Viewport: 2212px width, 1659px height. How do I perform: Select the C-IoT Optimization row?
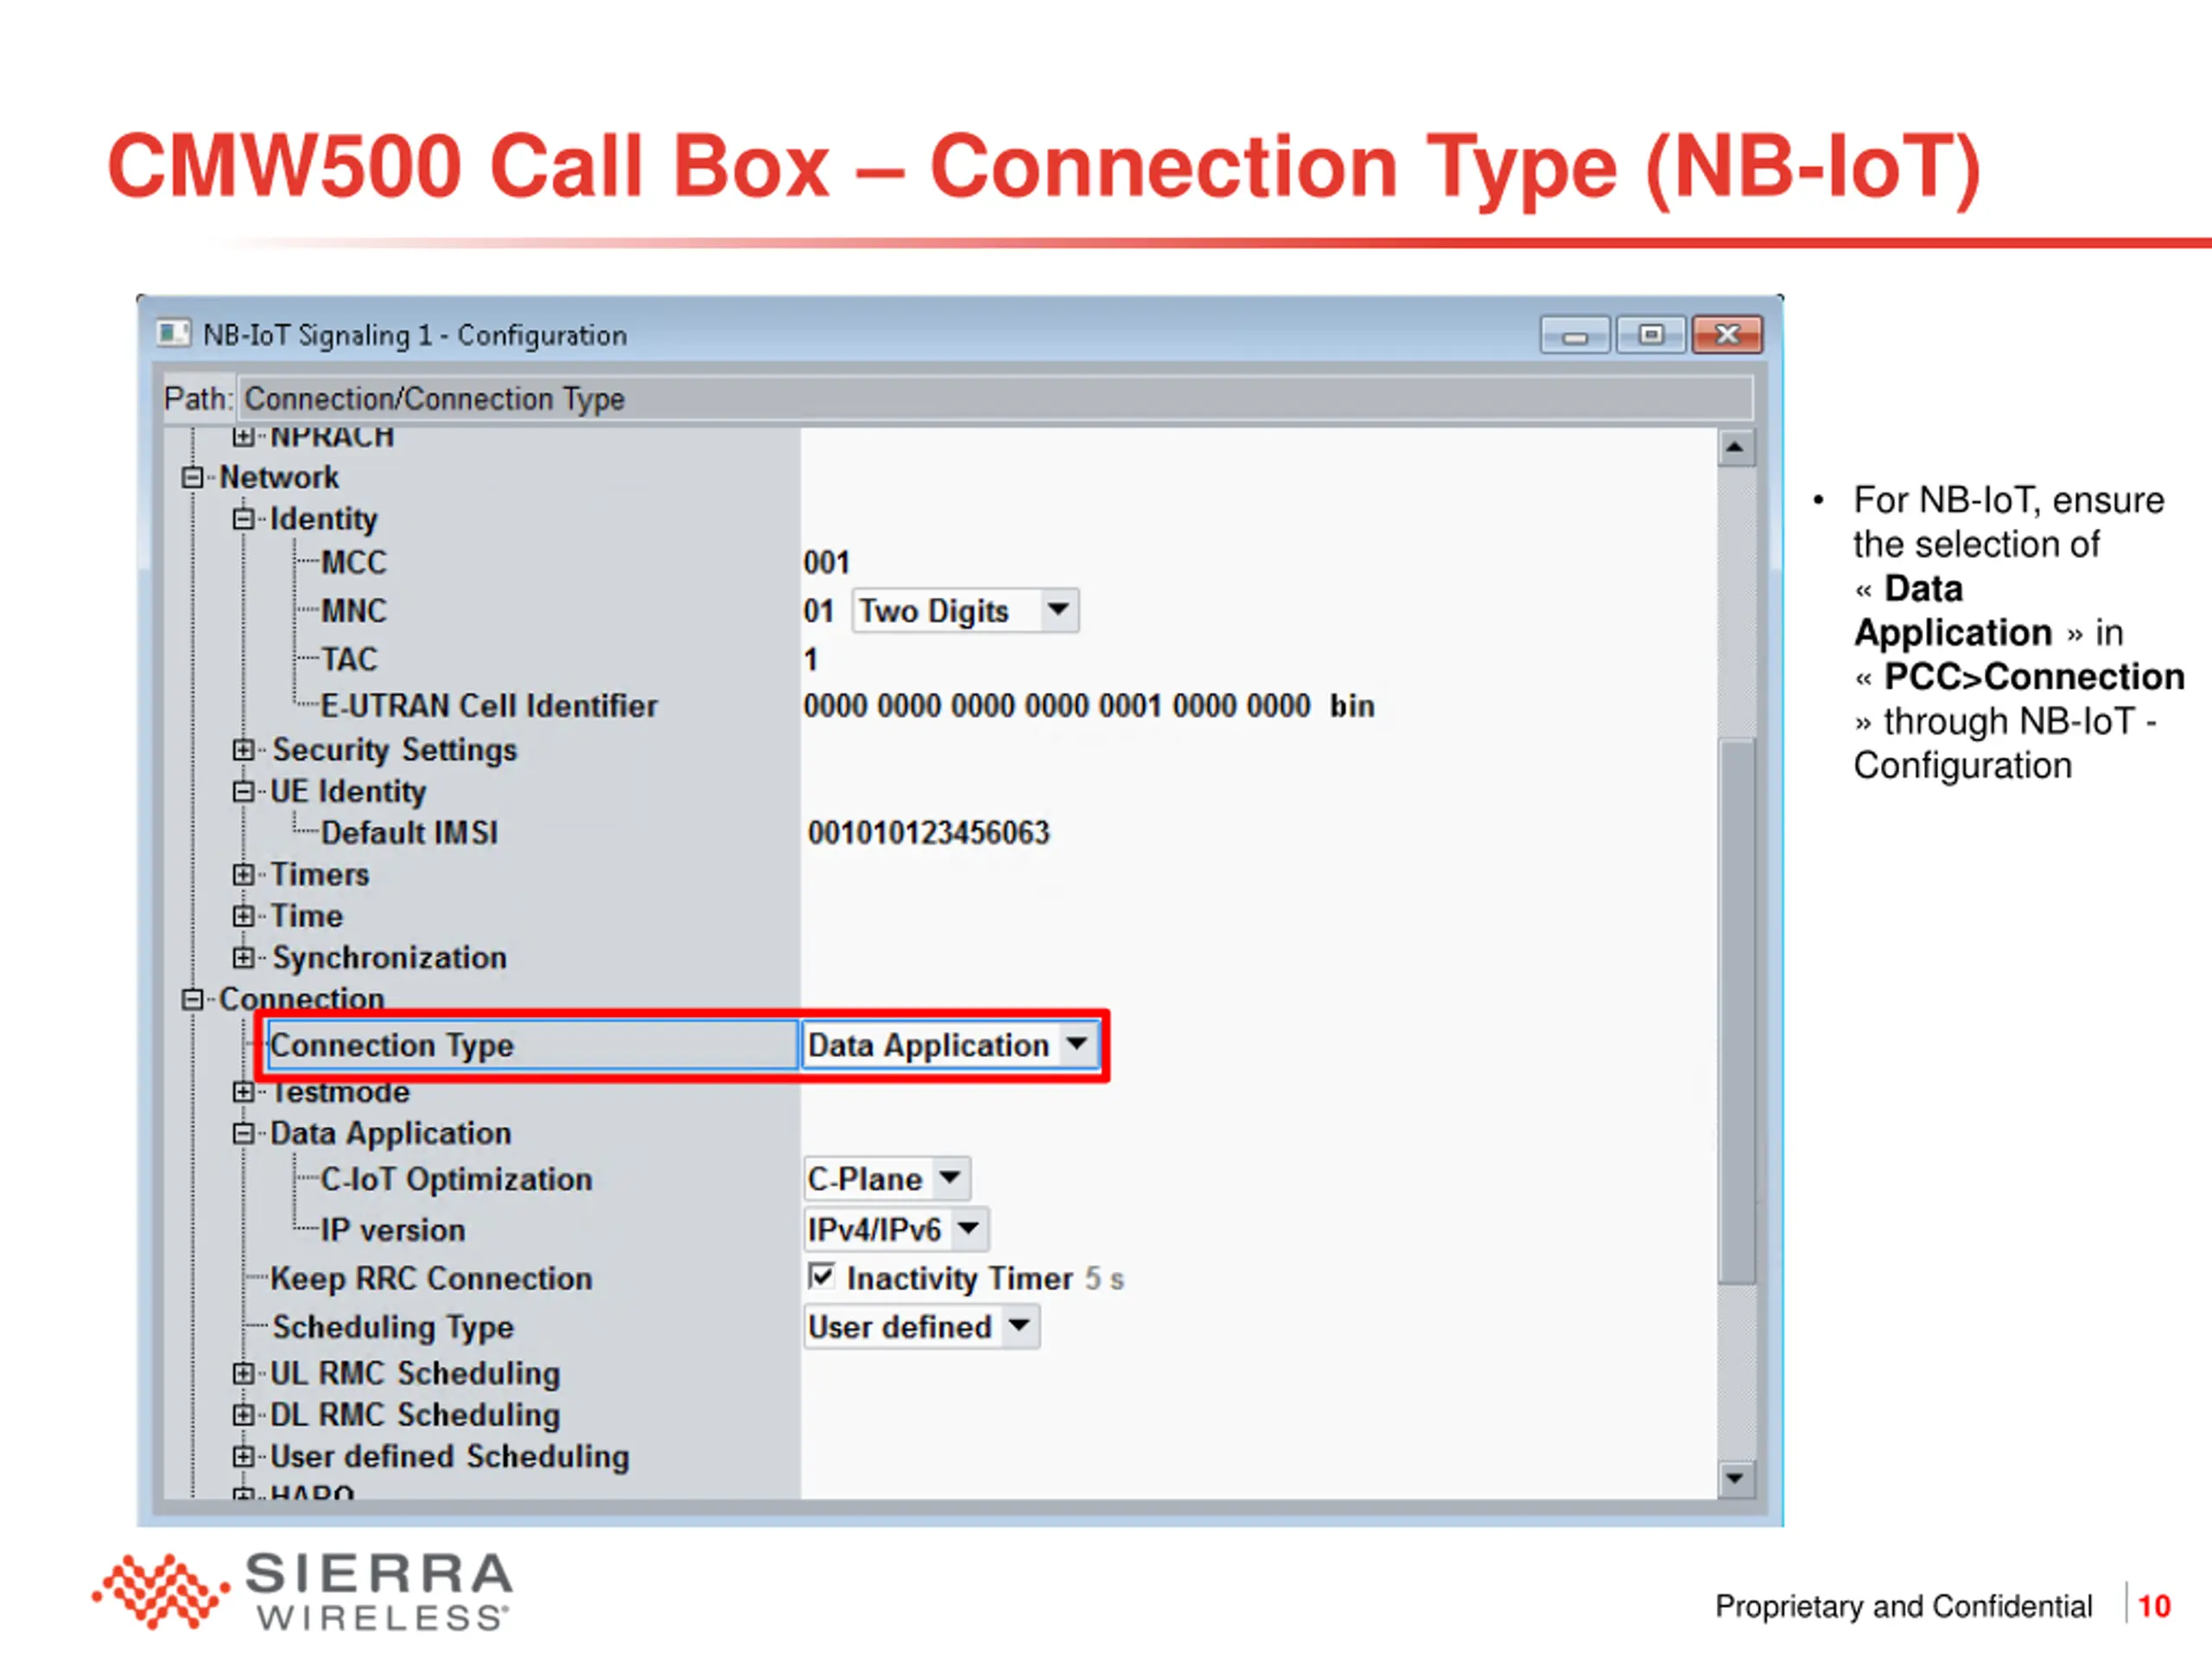pos(457,1179)
